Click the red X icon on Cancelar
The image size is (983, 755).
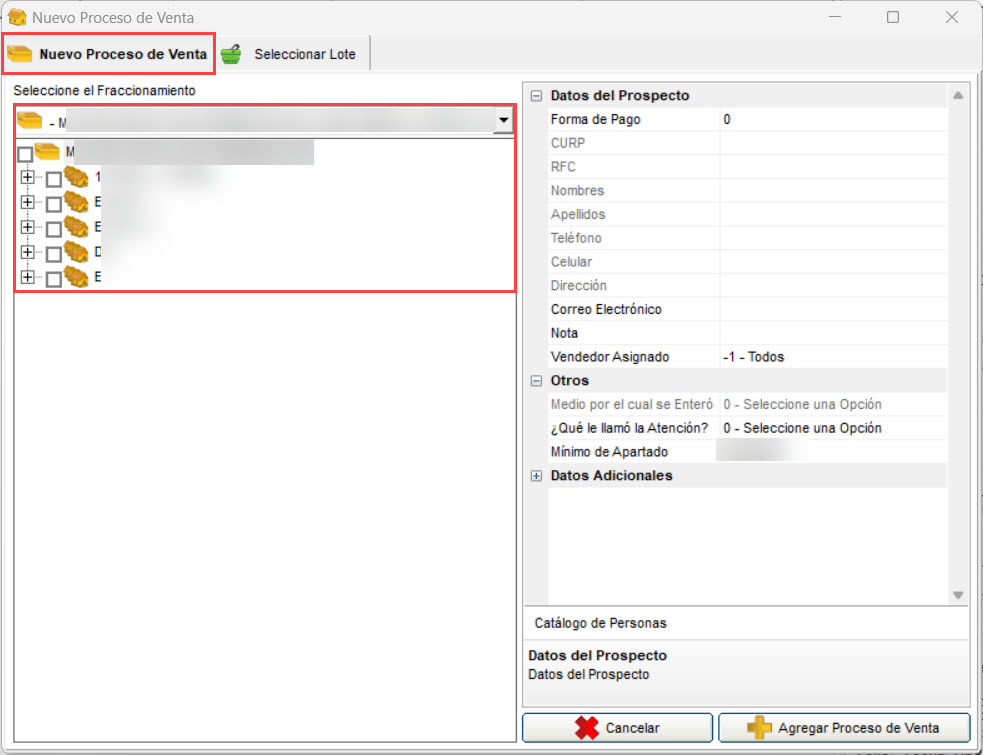pos(586,728)
